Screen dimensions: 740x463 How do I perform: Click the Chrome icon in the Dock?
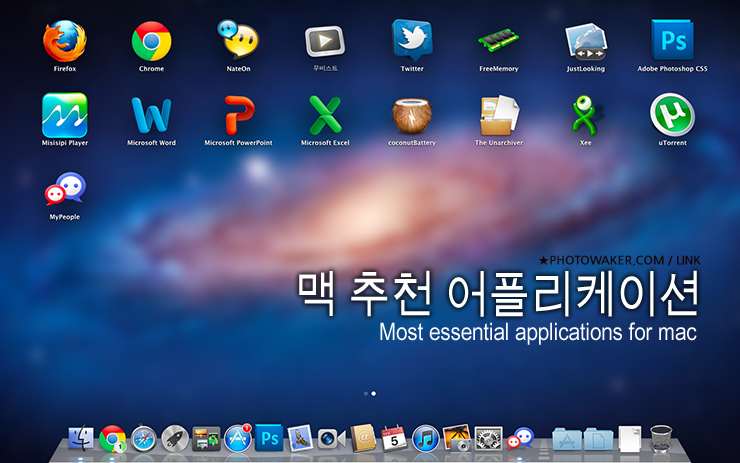pos(112,439)
